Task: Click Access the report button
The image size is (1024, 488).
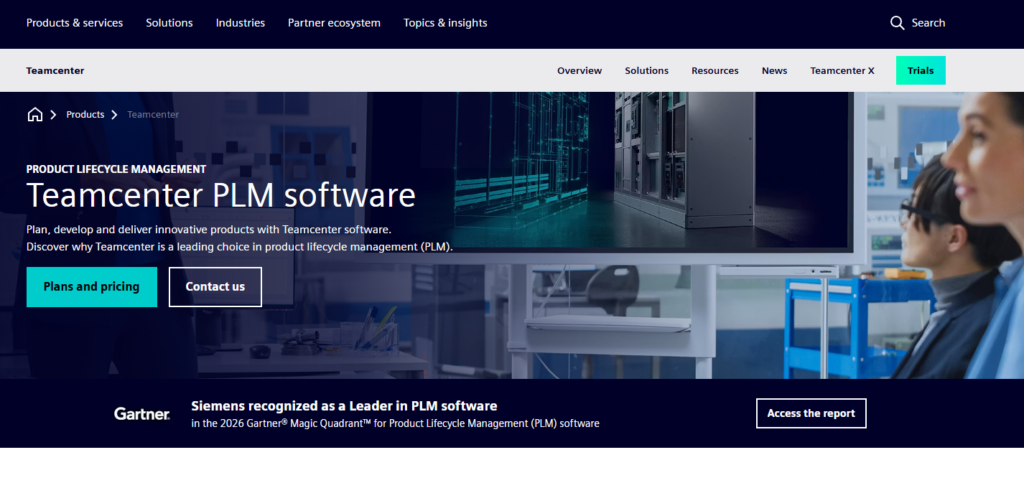Action: [810, 414]
